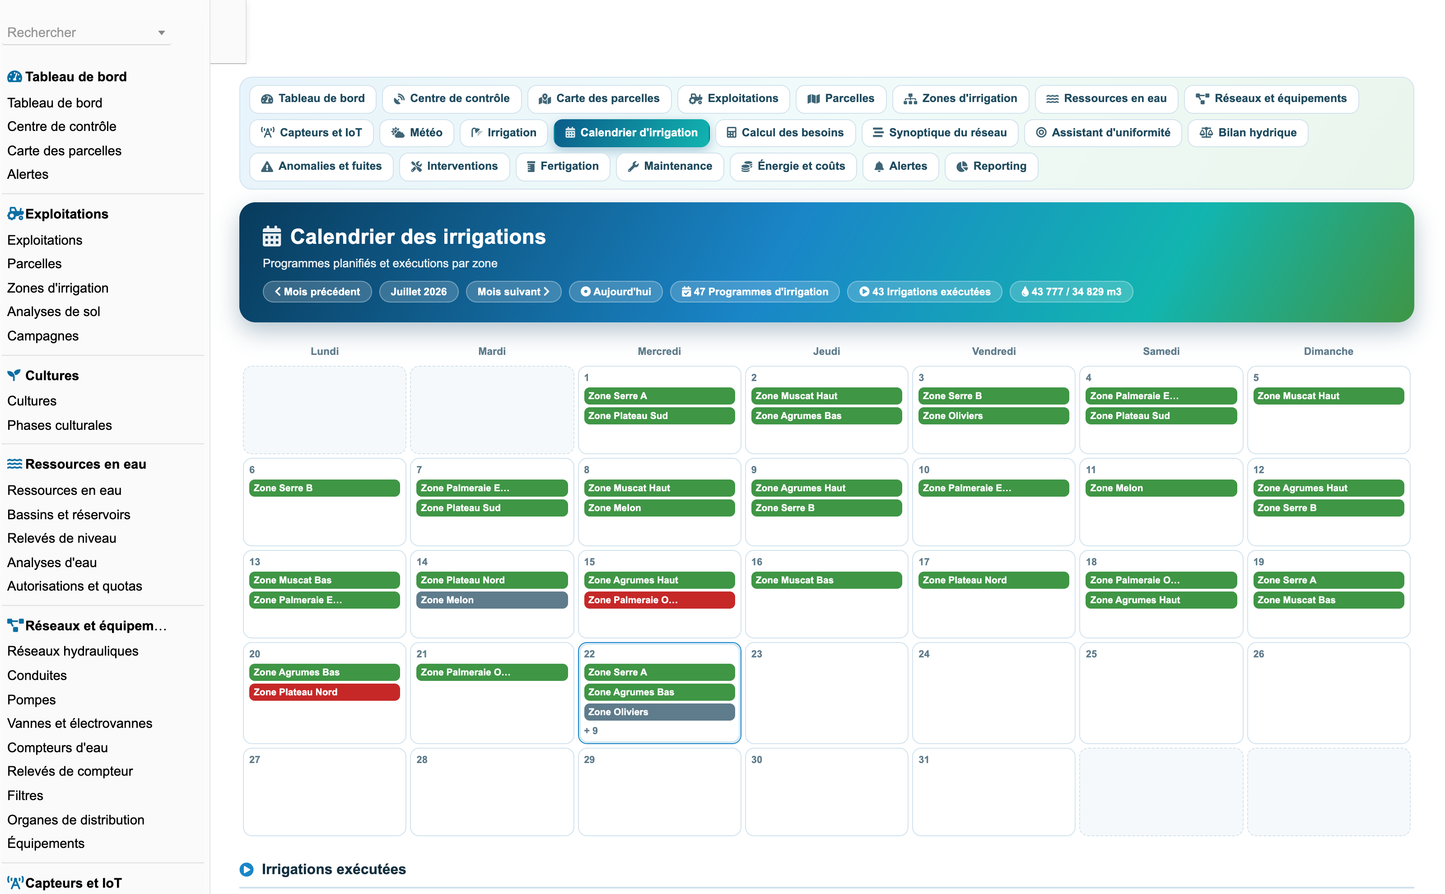Click the target icon on Assistant d'uniformité tab
This screenshot has height=894, width=1445.
(x=1041, y=133)
